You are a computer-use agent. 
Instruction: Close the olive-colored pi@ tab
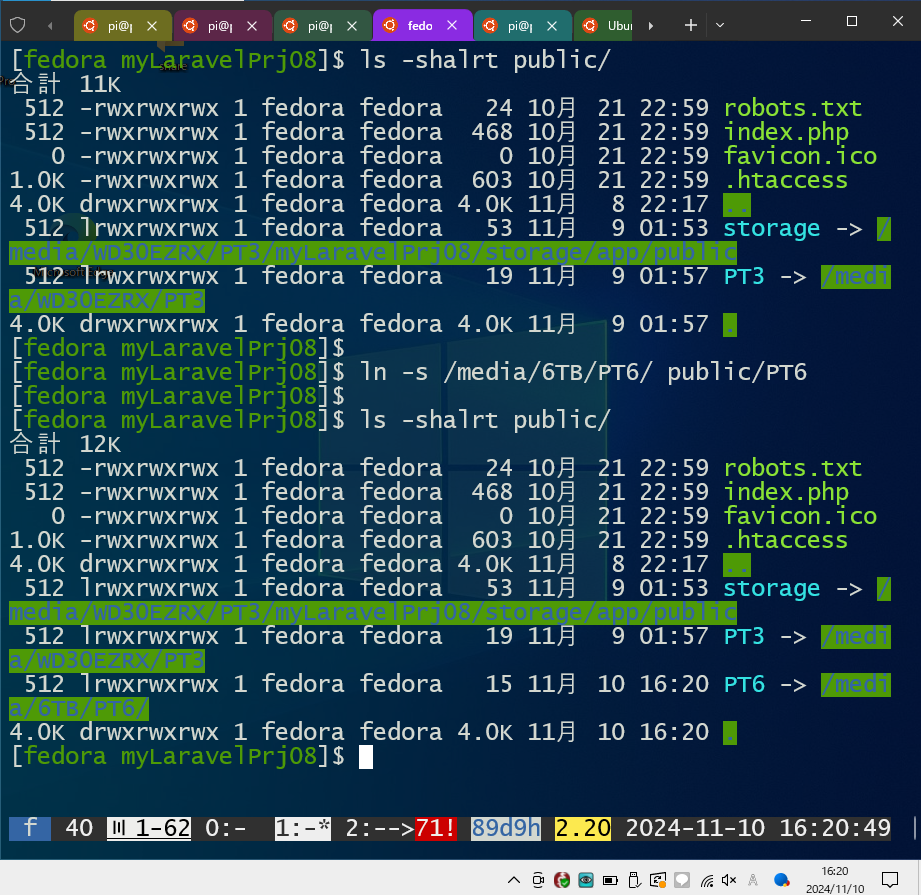(152, 26)
